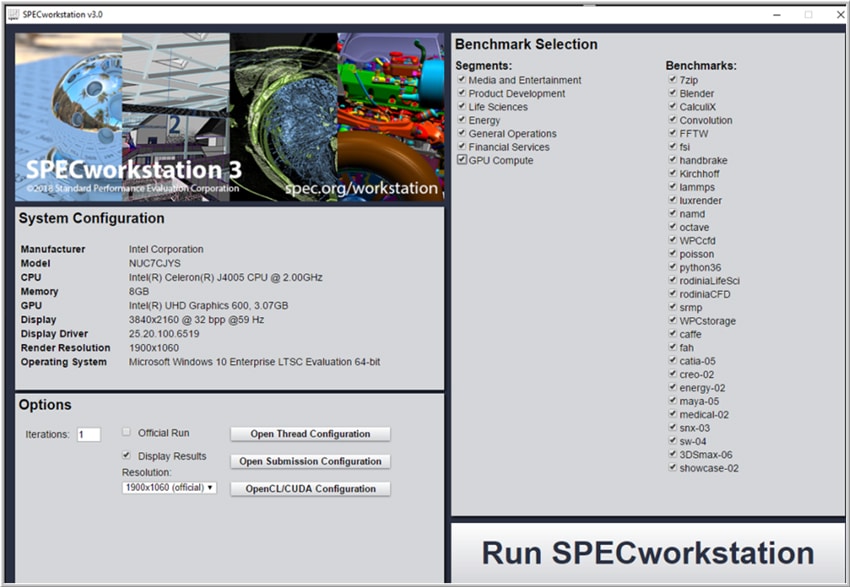Toggle the Kirchhoff benchmark checkbox
This screenshot has height=587, width=850.
tap(673, 173)
